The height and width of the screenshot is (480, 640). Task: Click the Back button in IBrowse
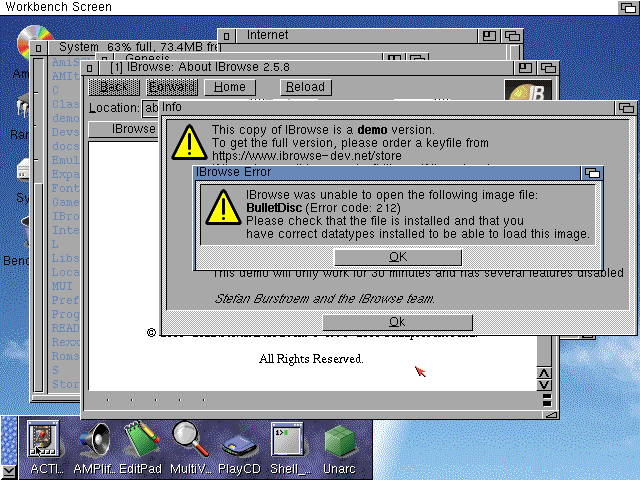pos(114,87)
